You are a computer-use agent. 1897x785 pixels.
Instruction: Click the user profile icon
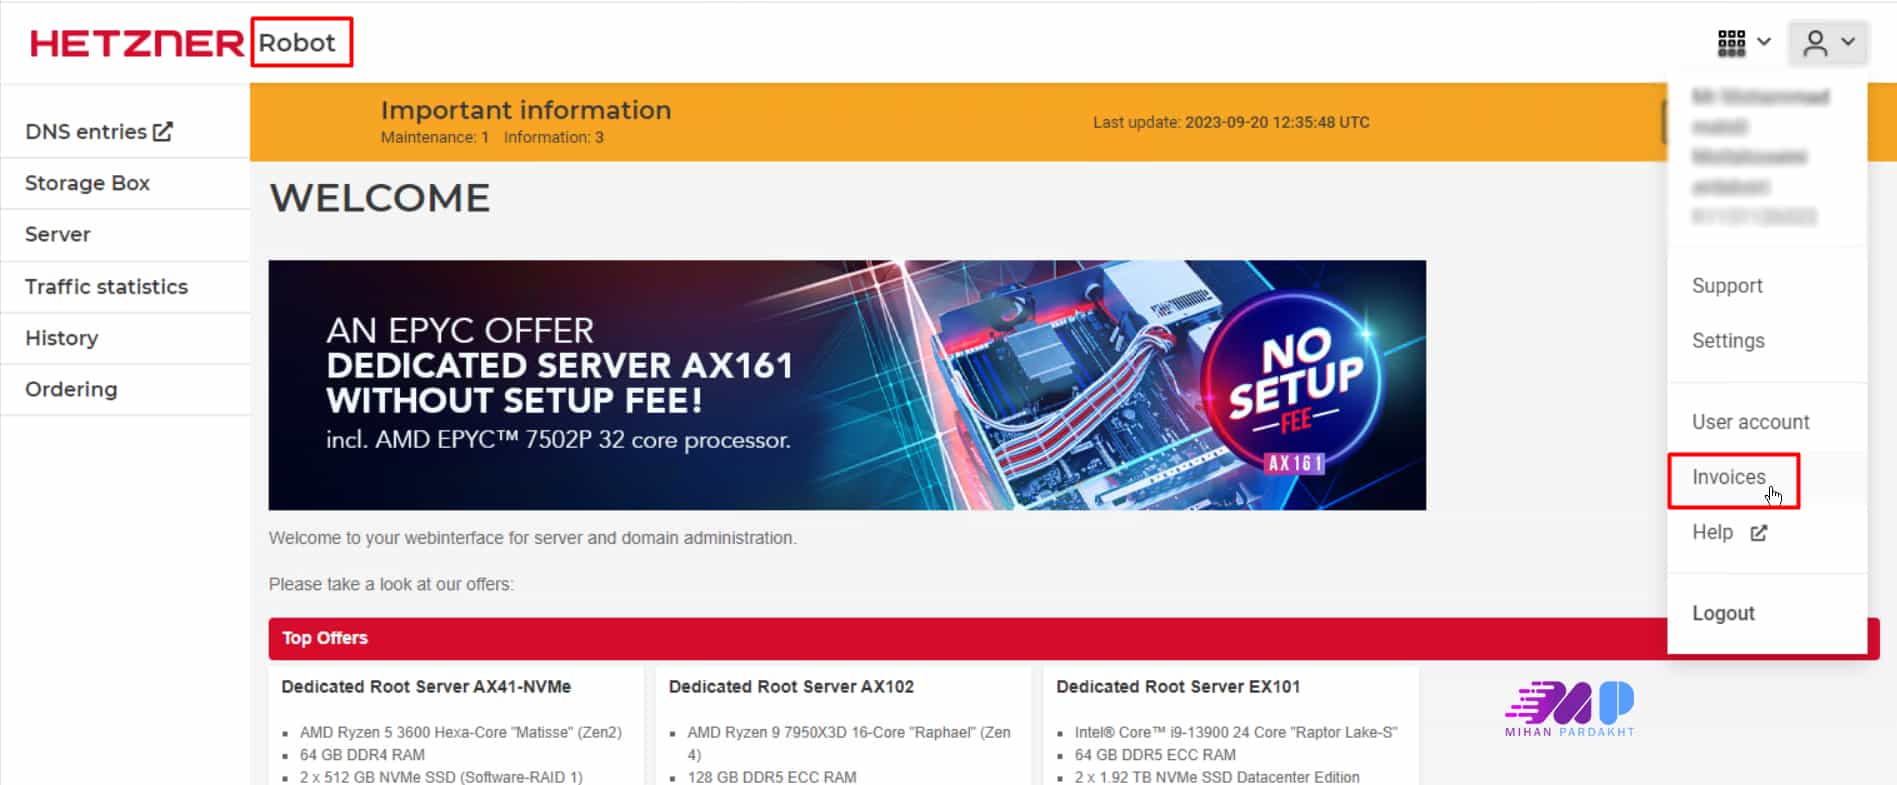[1815, 43]
